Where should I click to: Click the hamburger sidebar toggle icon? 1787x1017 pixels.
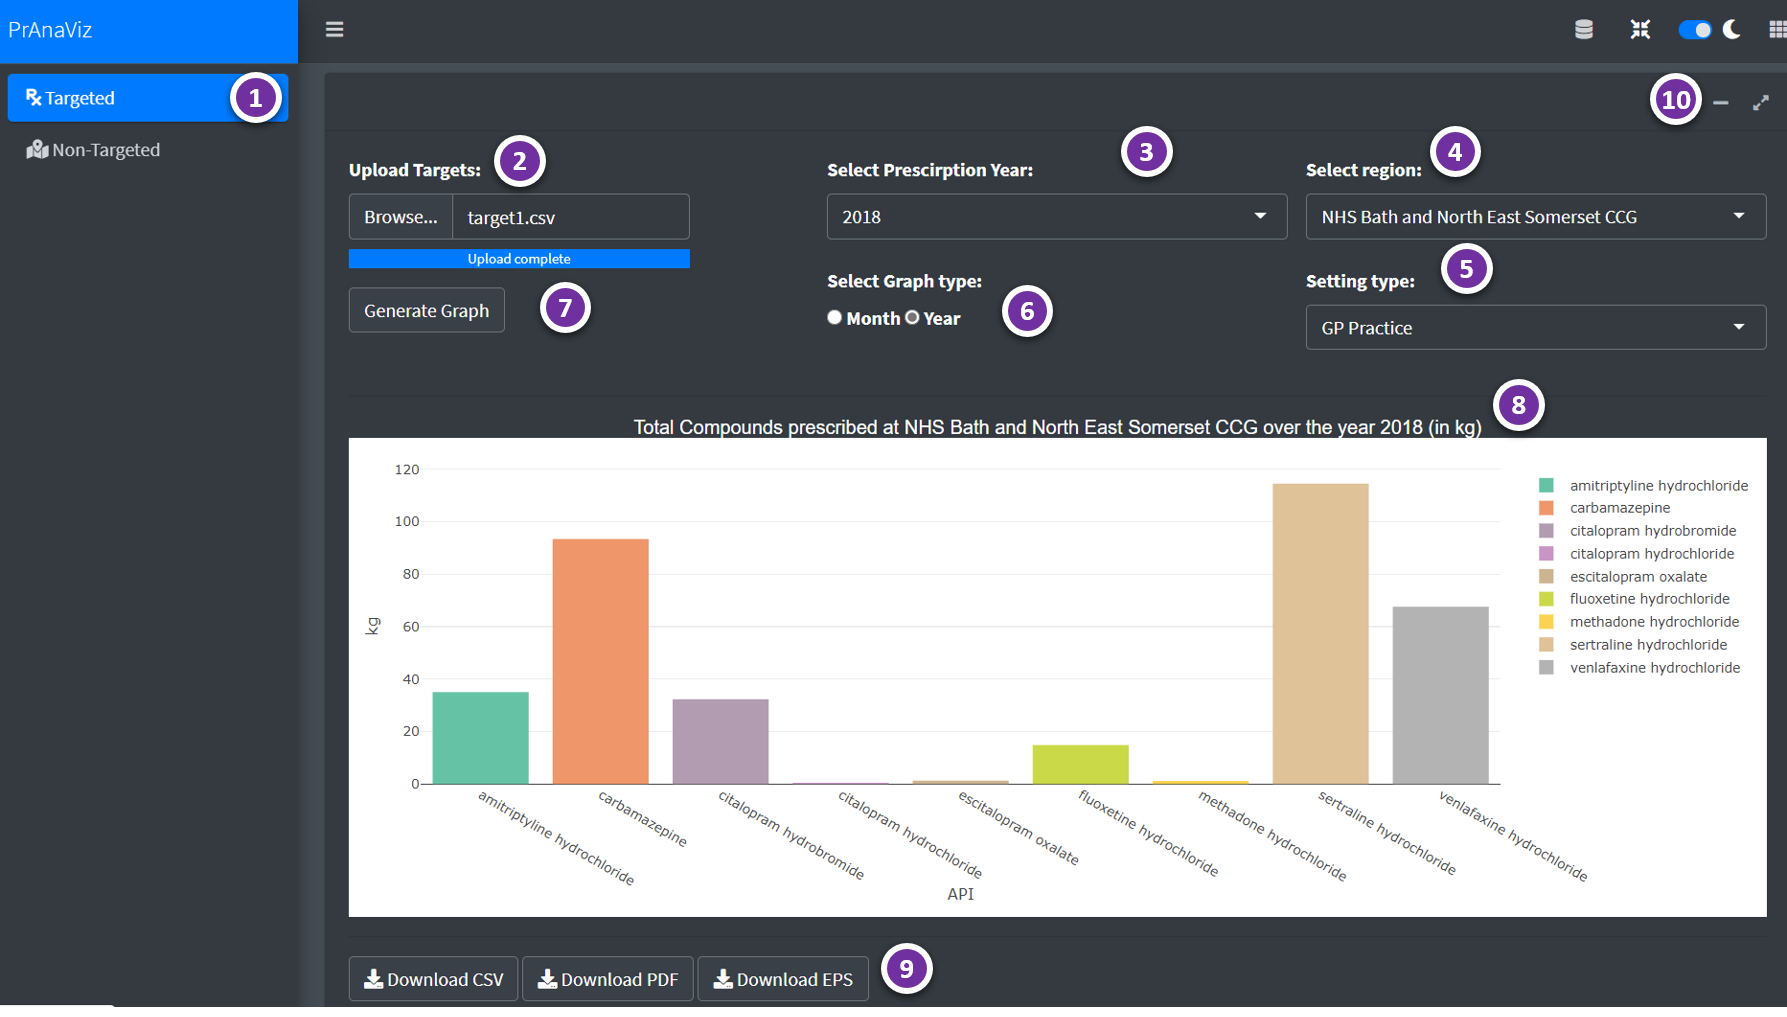click(334, 30)
